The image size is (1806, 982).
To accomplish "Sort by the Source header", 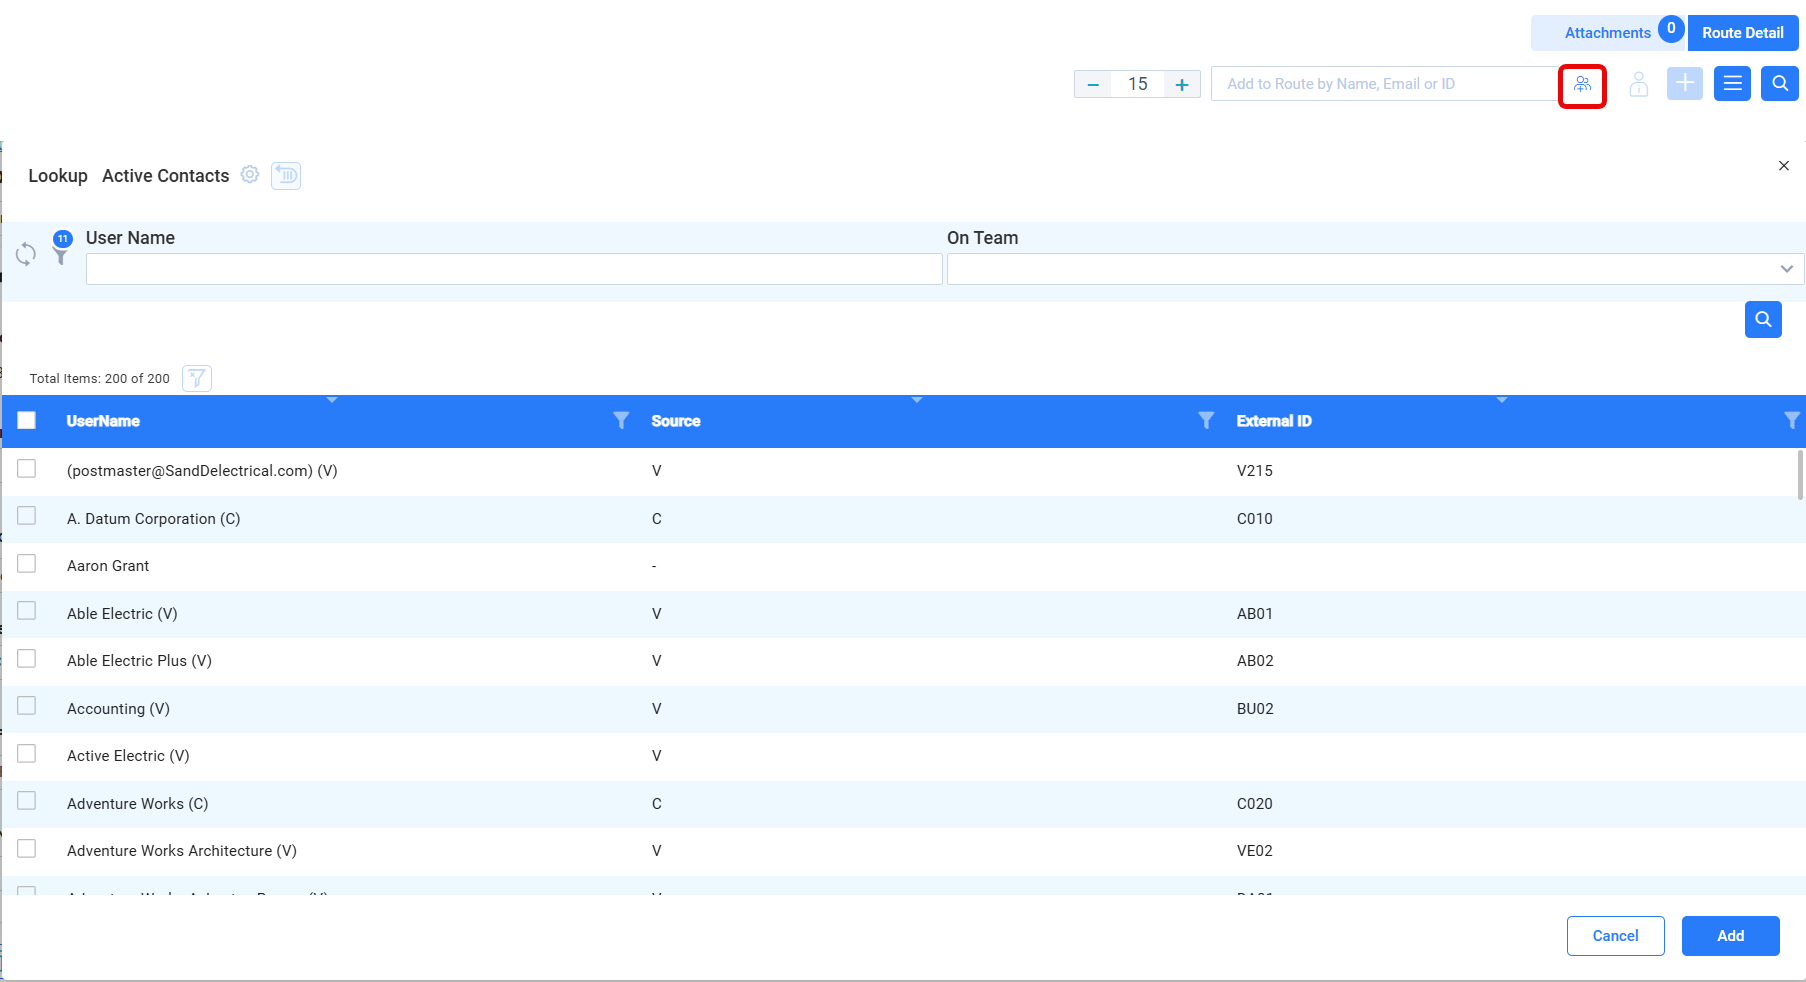I will pyautogui.click(x=676, y=421).
